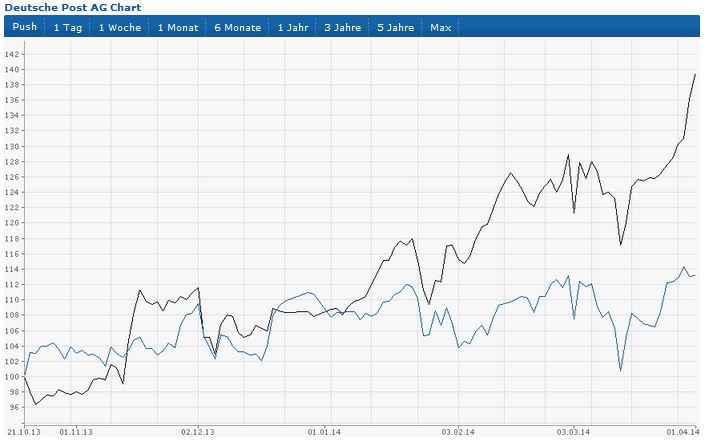This screenshot has width=707, height=442.
Task: Click the 130 value on y-axis
Action: 12,147
